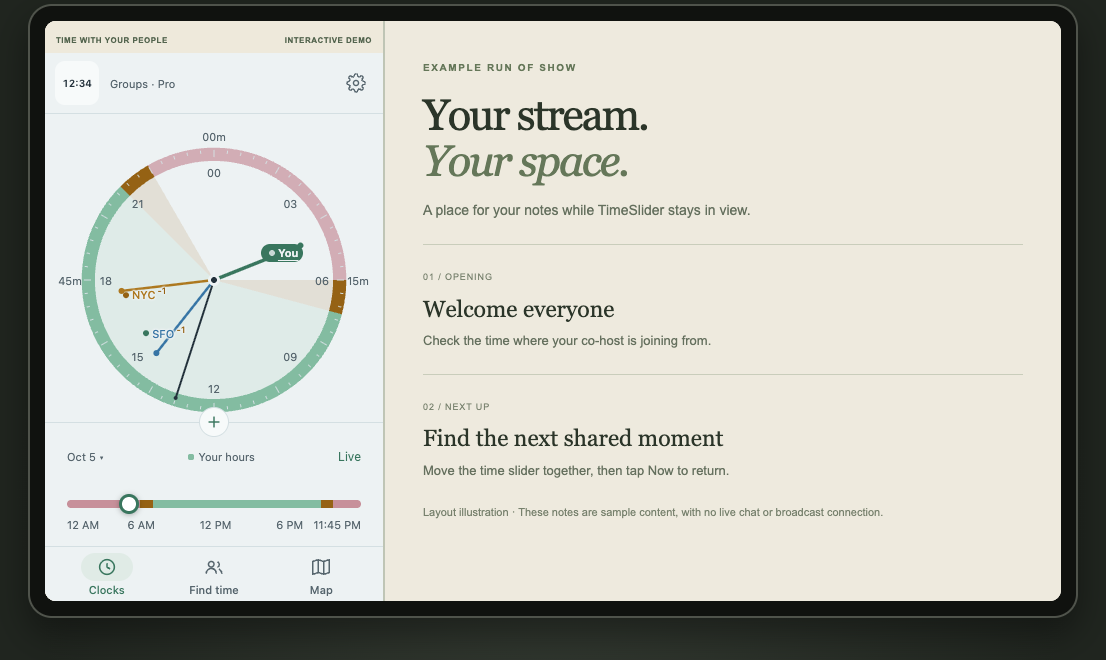
Task: Click the Your space. italic headline
Action: tap(525, 162)
